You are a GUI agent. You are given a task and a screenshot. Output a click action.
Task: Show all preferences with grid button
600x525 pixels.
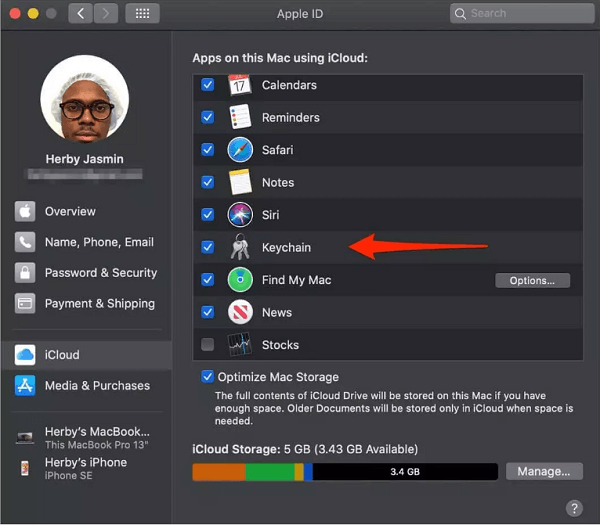coord(142,14)
